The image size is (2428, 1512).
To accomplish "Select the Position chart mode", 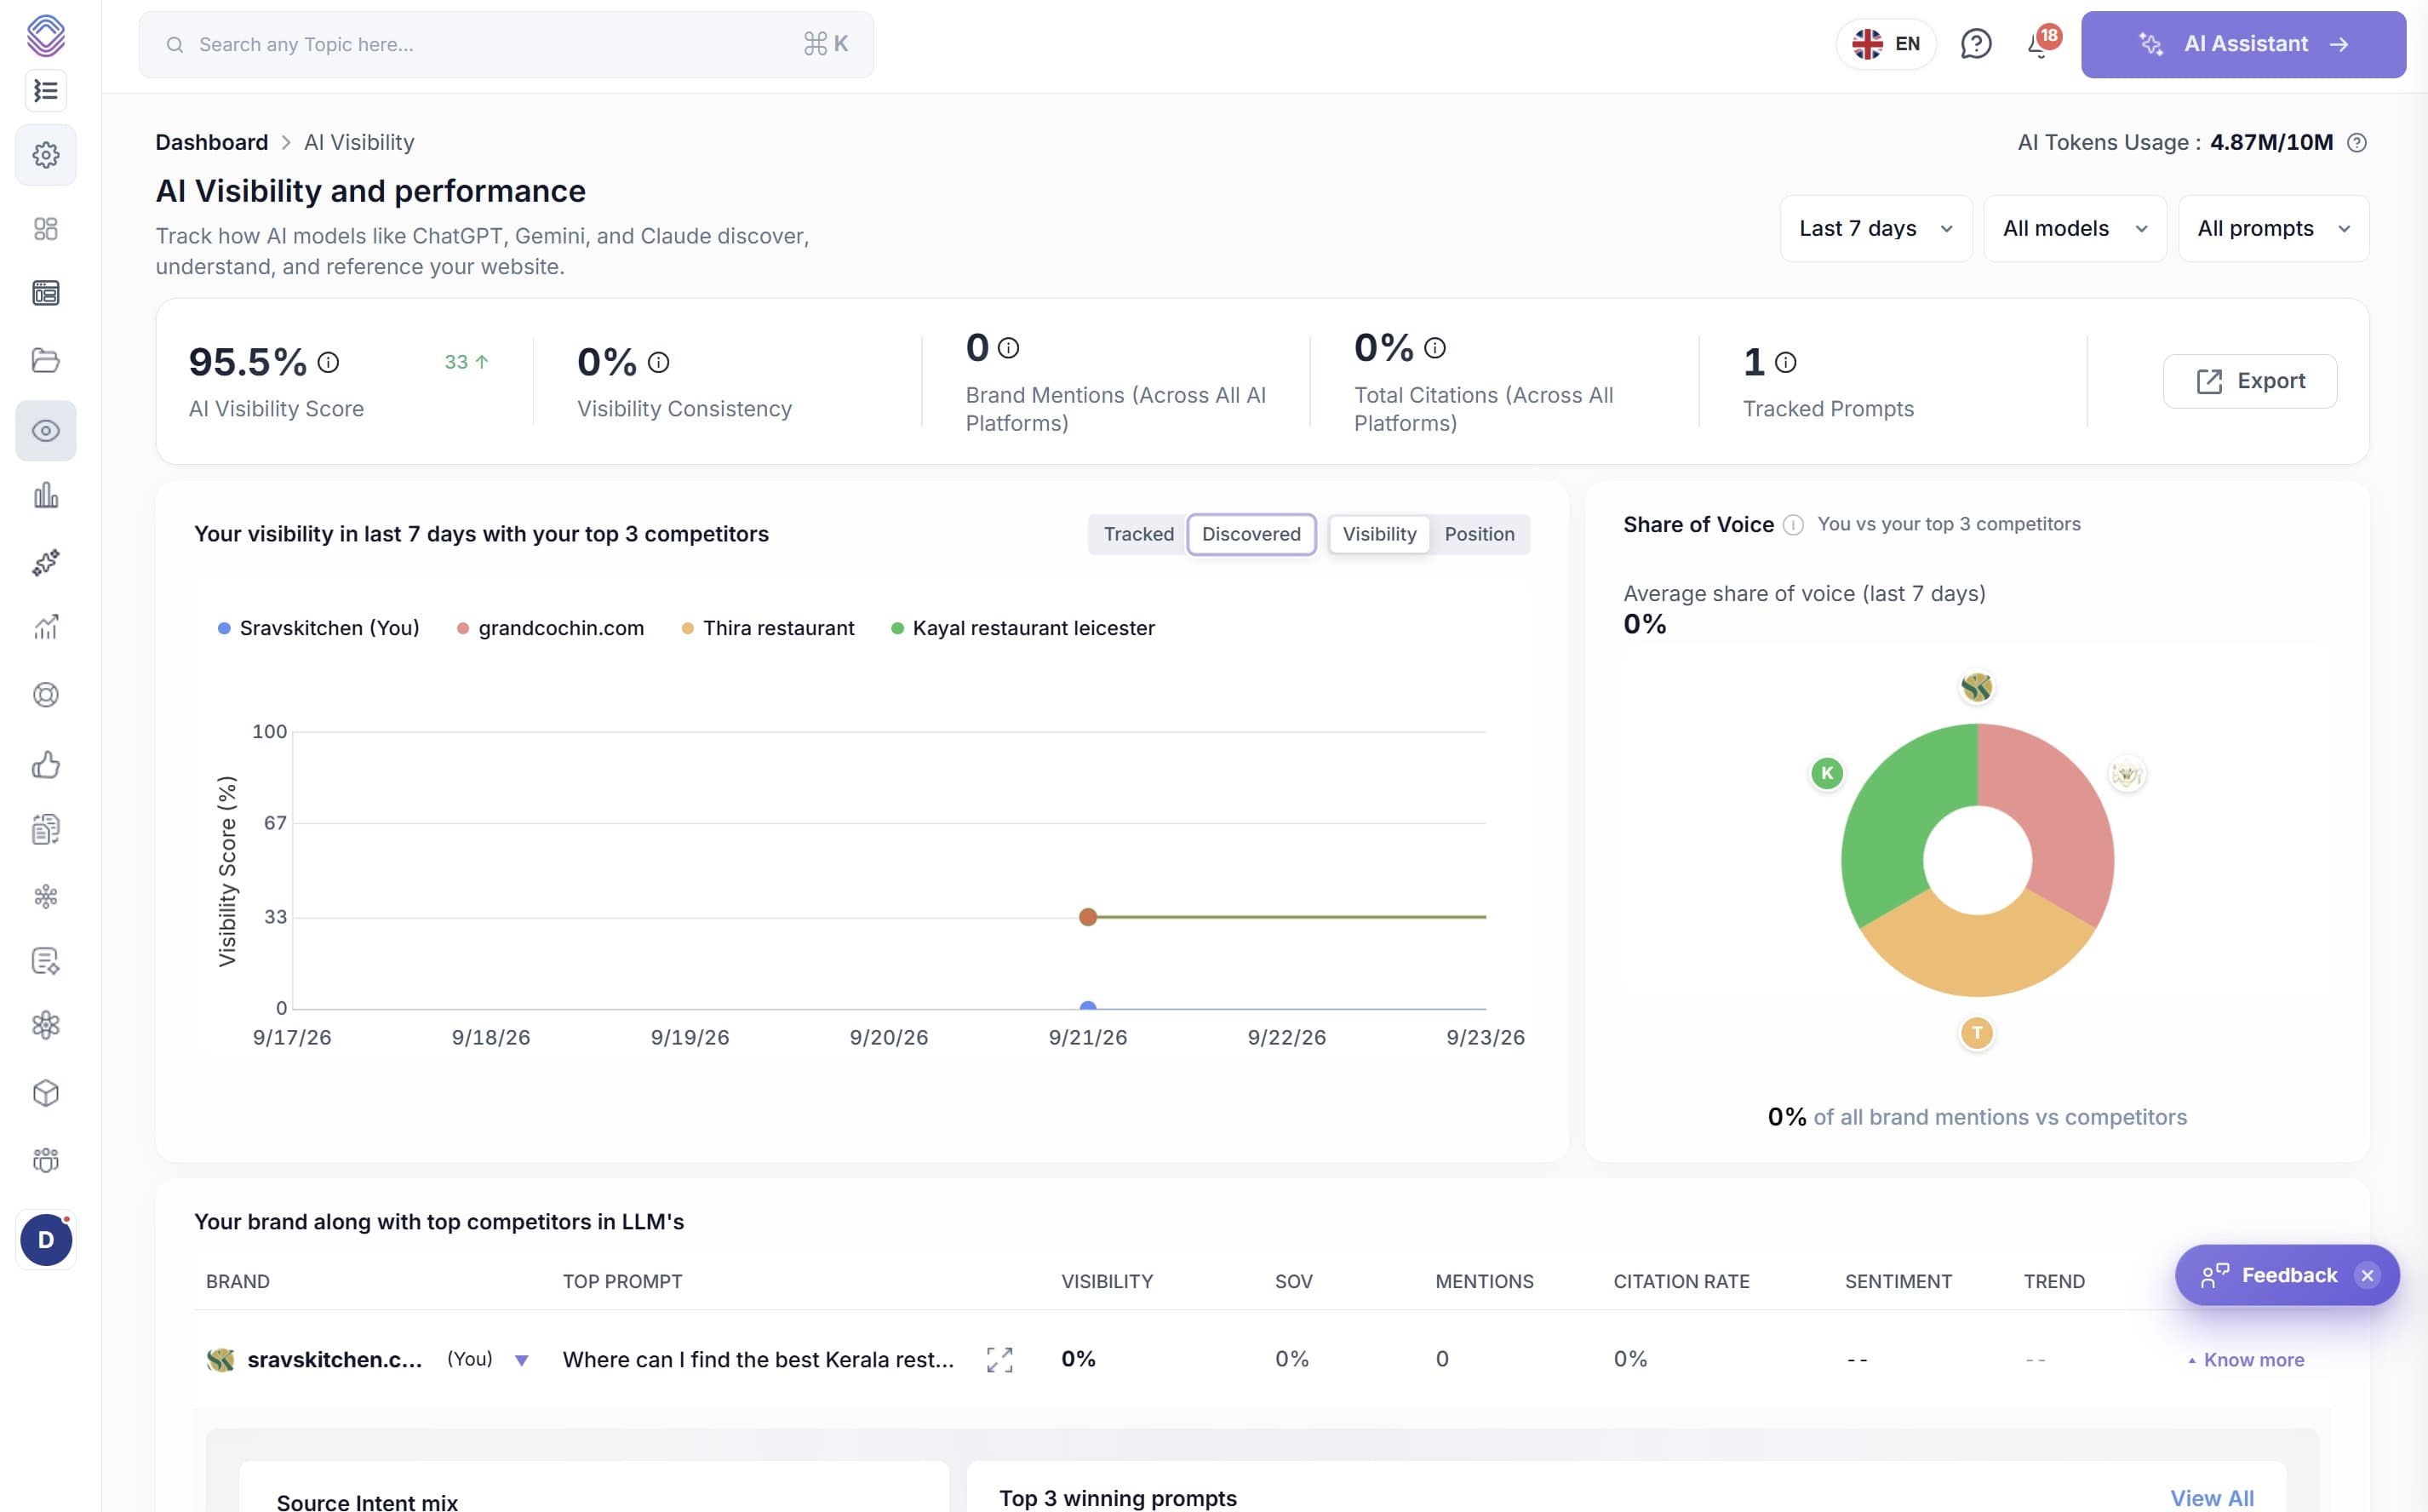I will [x=1479, y=534].
